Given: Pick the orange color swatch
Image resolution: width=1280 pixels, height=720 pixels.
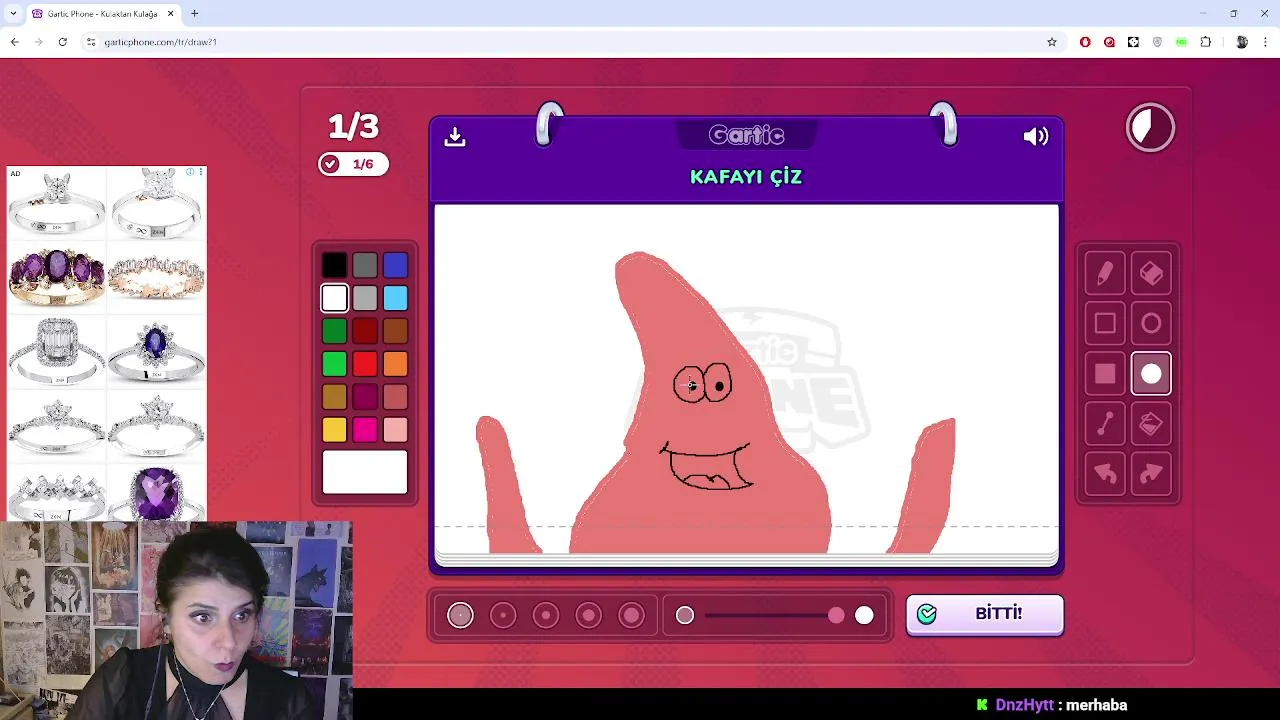Looking at the screenshot, I should tap(395, 364).
